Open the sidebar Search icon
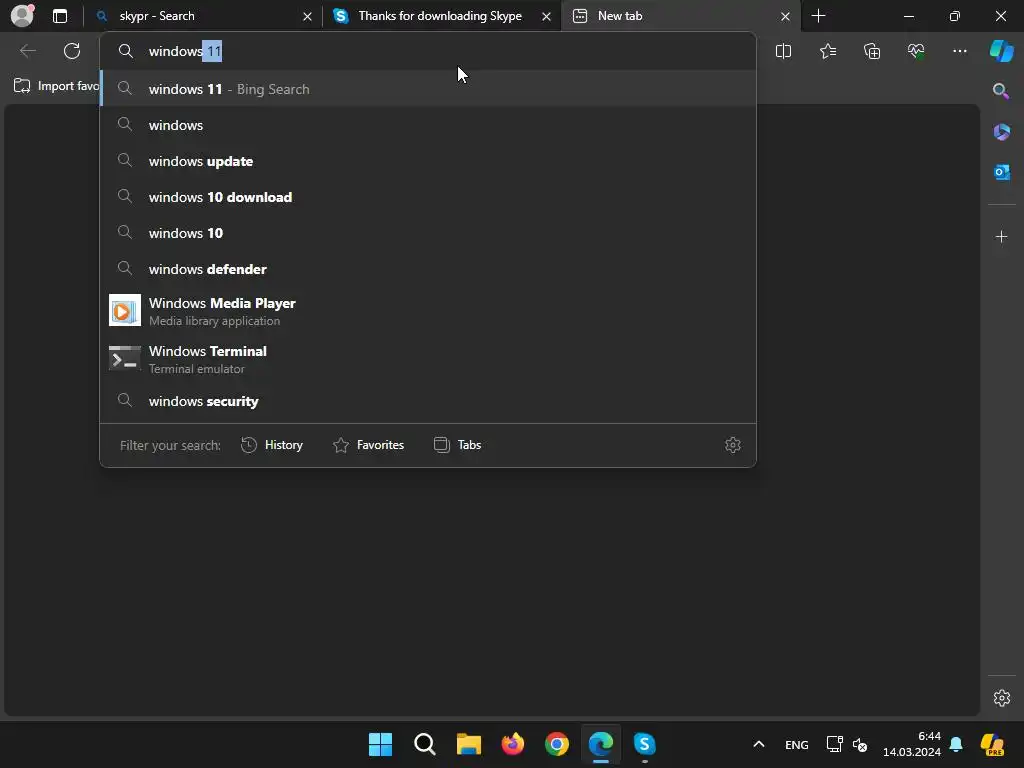The image size is (1024, 768). click(1001, 91)
